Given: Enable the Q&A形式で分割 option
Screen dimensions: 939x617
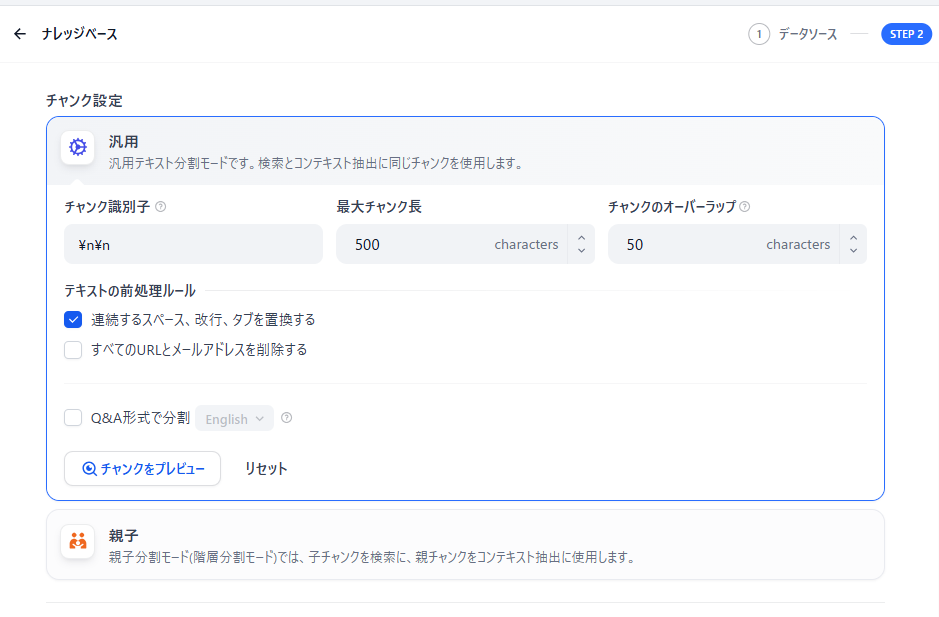Looking at the screenshot, I should pos(72,417).
